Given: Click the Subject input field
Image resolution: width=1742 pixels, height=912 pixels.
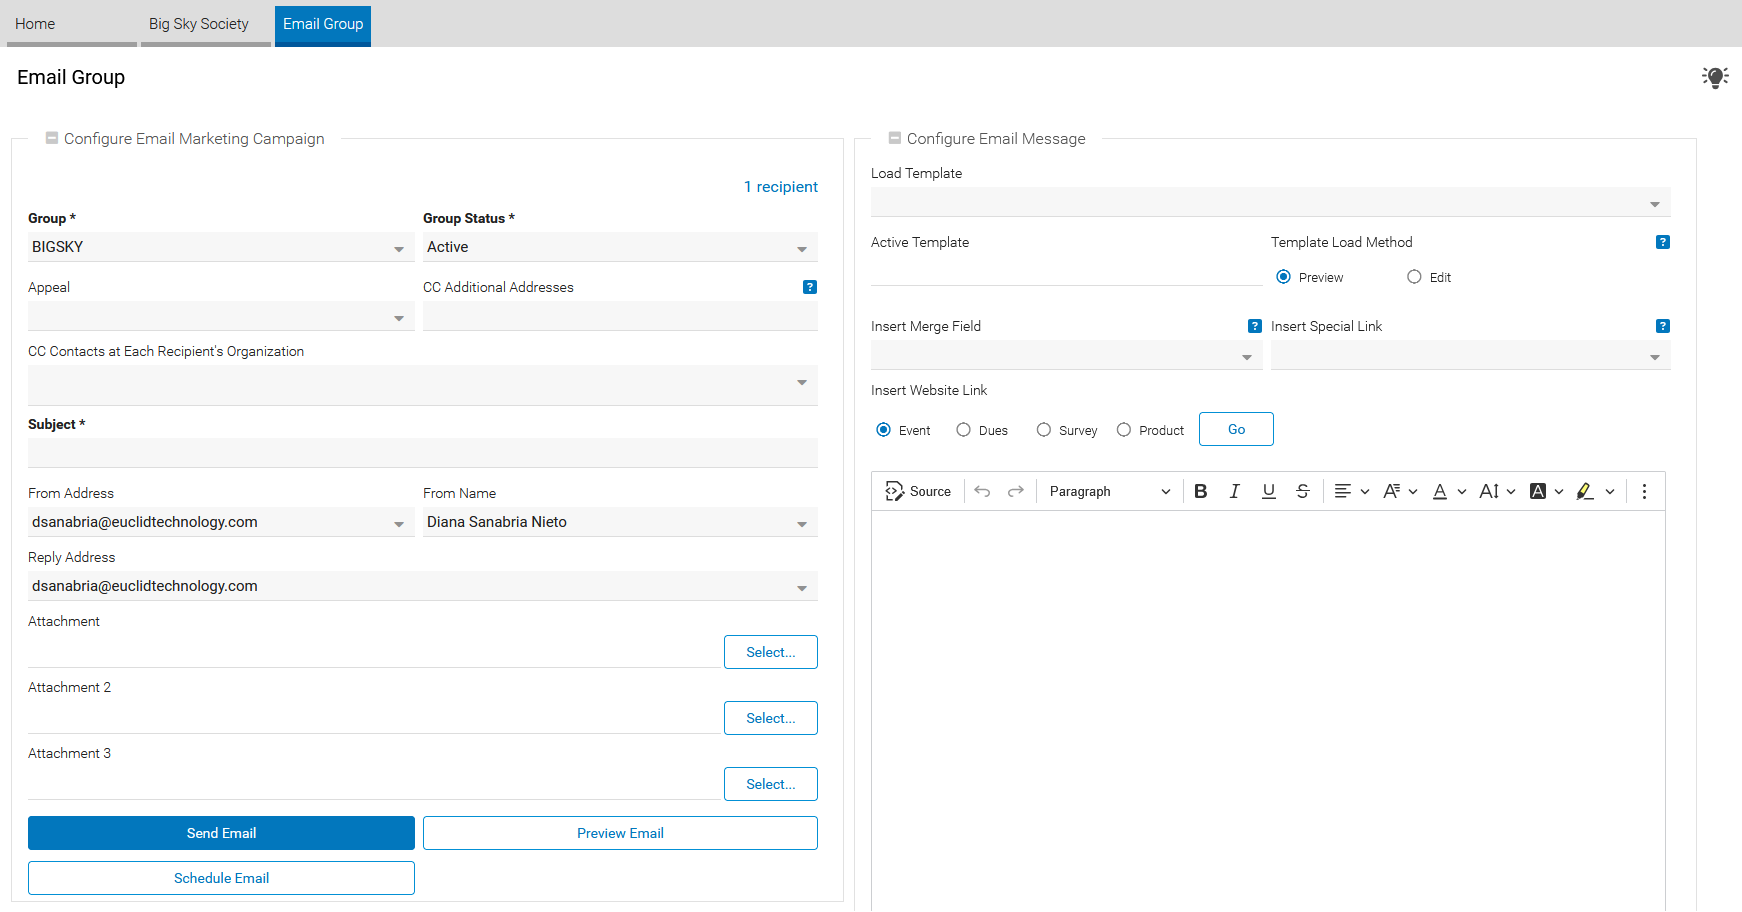Looking at the screenshot, I should (423, 453).
